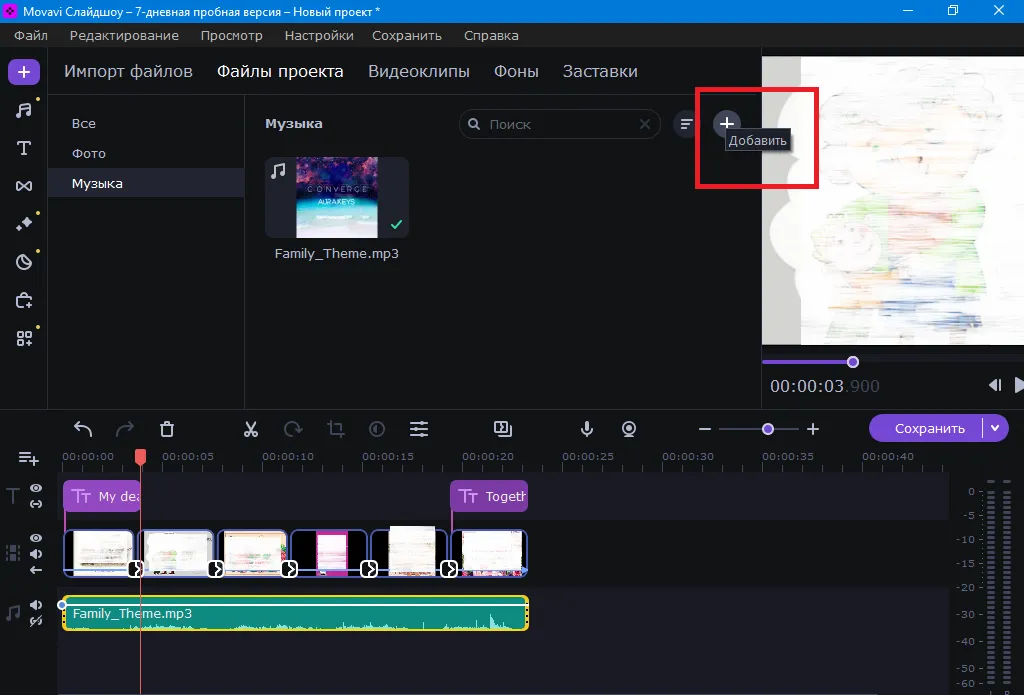
Task: Expand the Save button dropdown arrow
Action: tap(995, 428)
